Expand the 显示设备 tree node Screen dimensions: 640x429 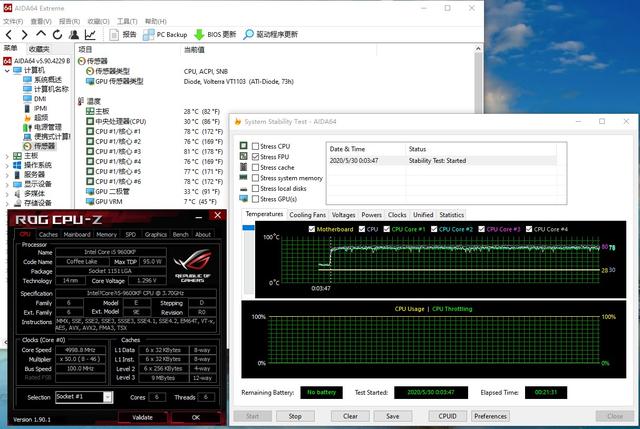coord(7,184)
